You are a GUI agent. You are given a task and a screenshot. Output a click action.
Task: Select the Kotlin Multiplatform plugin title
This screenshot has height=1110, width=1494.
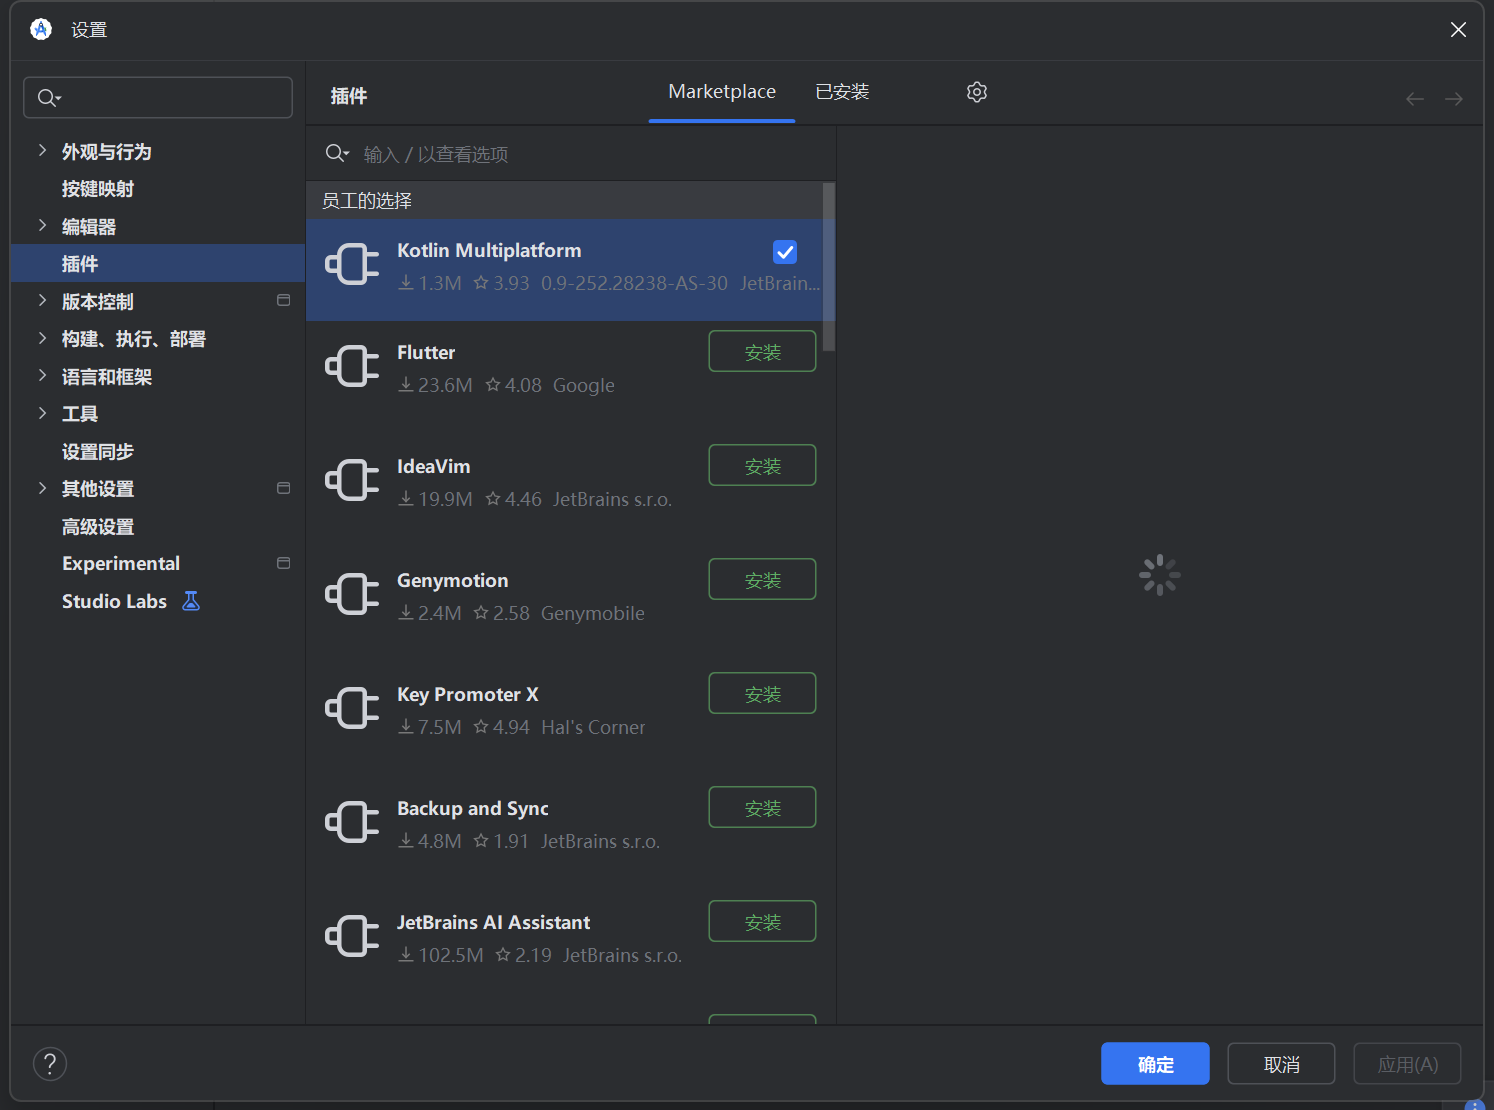[489, 250]
